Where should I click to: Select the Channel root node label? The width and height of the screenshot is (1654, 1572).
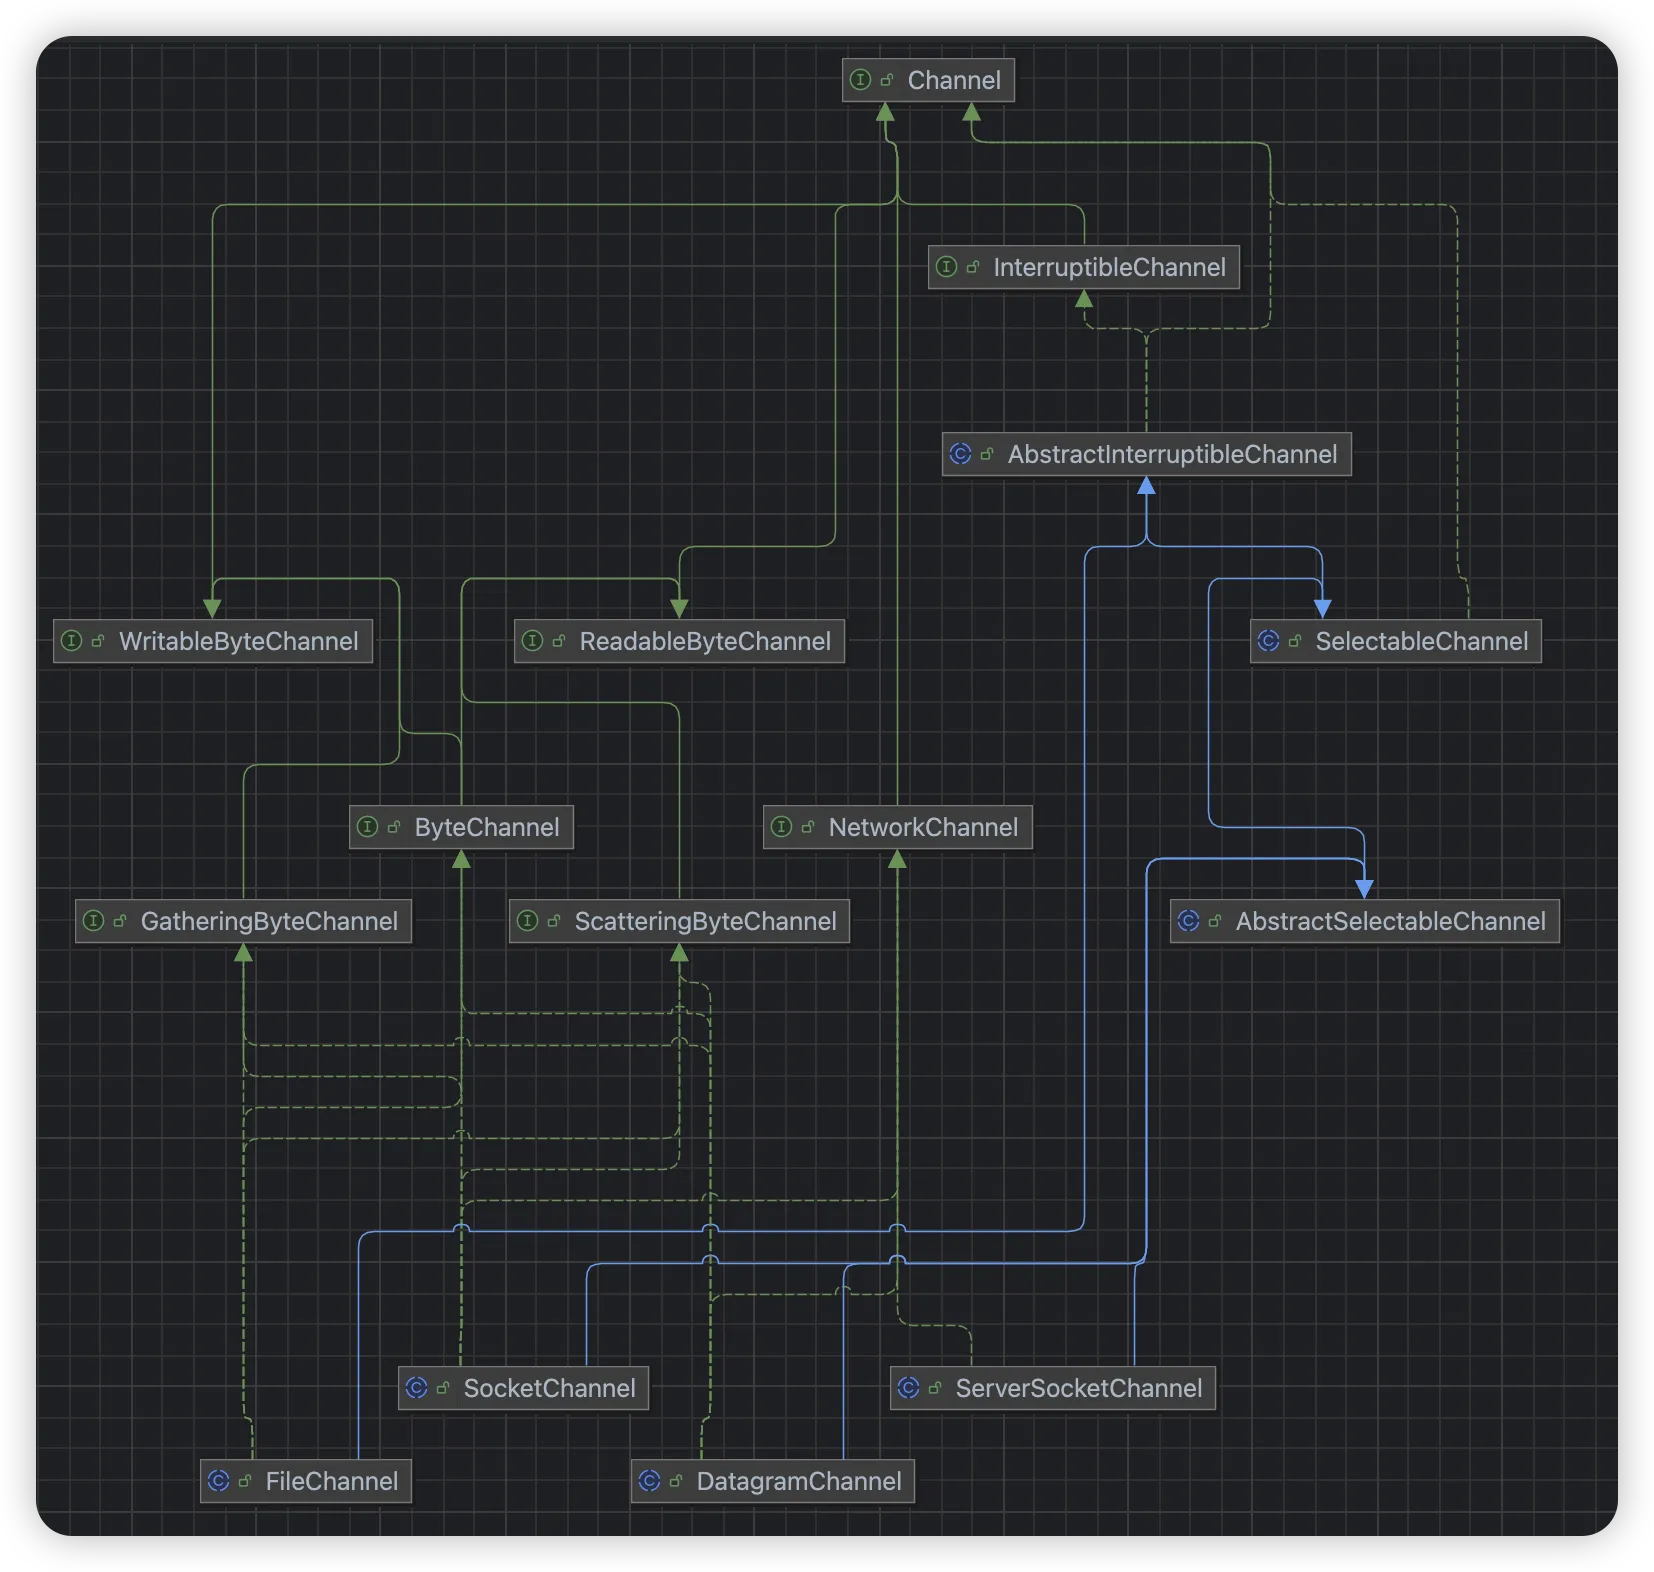pyautogui.click(x=953, y=80)
